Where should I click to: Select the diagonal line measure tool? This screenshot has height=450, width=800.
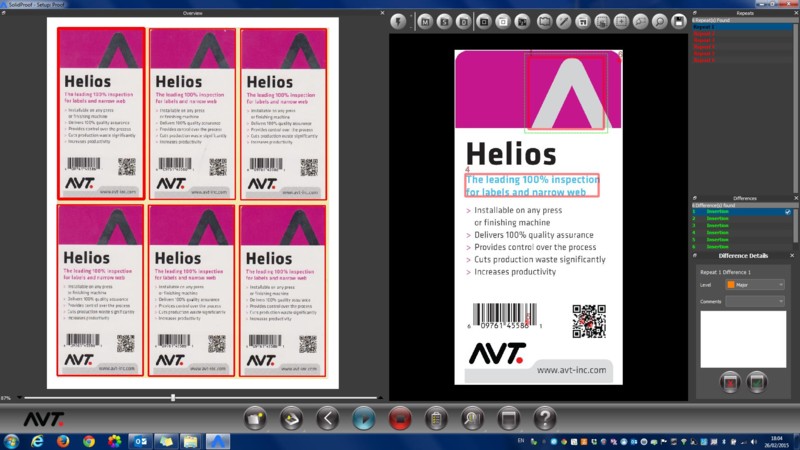tap(564, 21)
